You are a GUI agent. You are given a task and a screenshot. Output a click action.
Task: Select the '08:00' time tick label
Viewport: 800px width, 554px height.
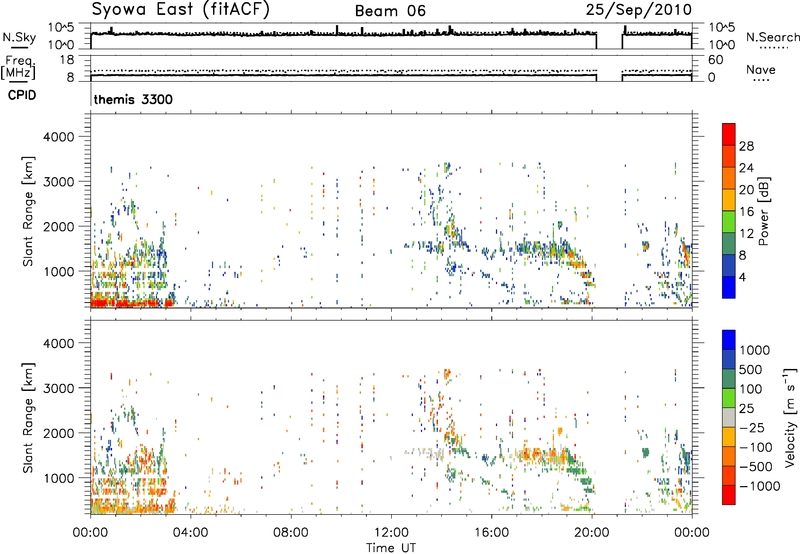click(x=291, y=533)
